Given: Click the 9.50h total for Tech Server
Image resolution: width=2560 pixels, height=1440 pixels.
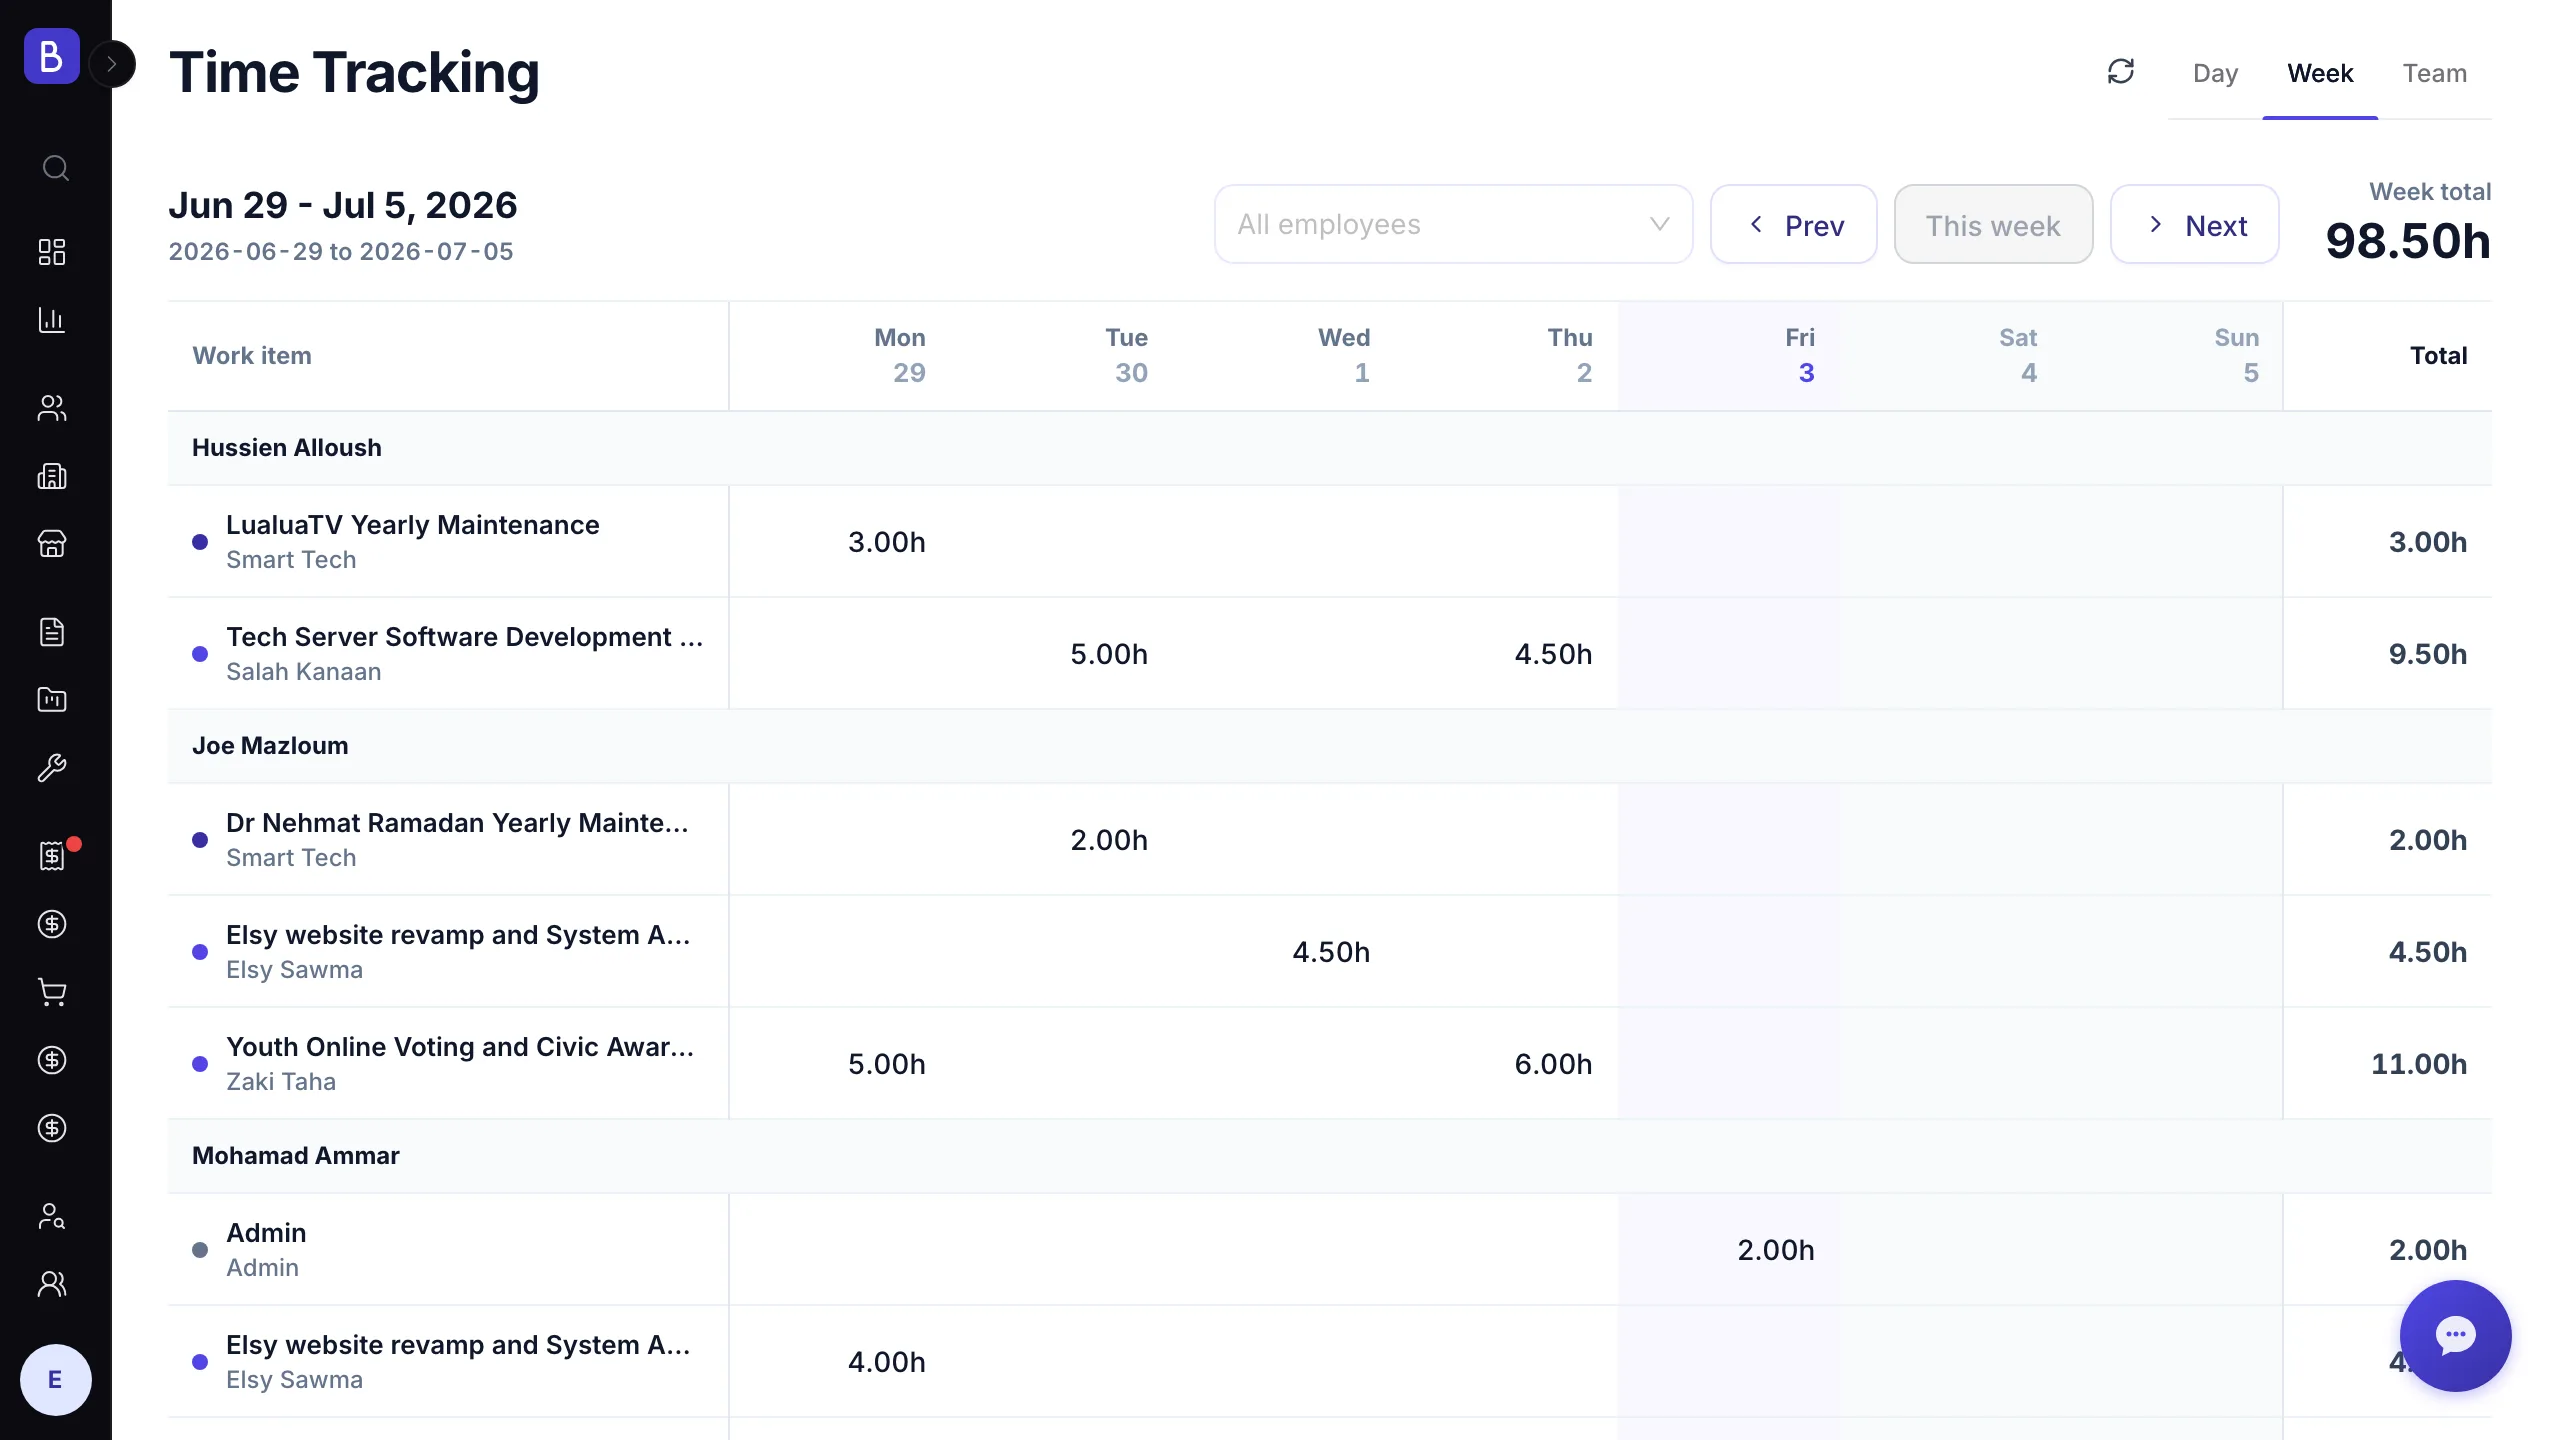Looking at the screenshot, I should coord(2427,654).
